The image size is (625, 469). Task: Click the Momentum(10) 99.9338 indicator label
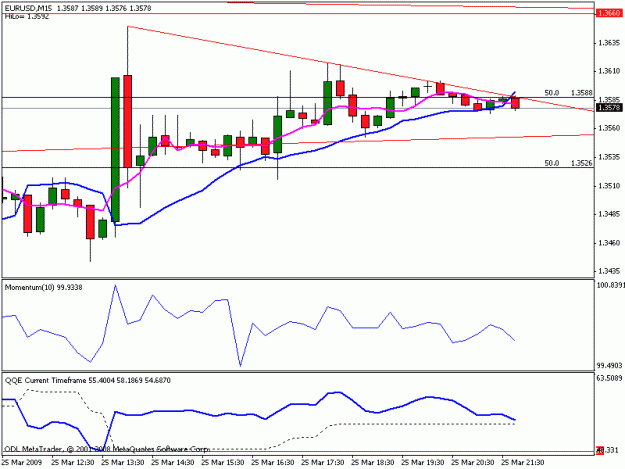click(x=43, y=287)
